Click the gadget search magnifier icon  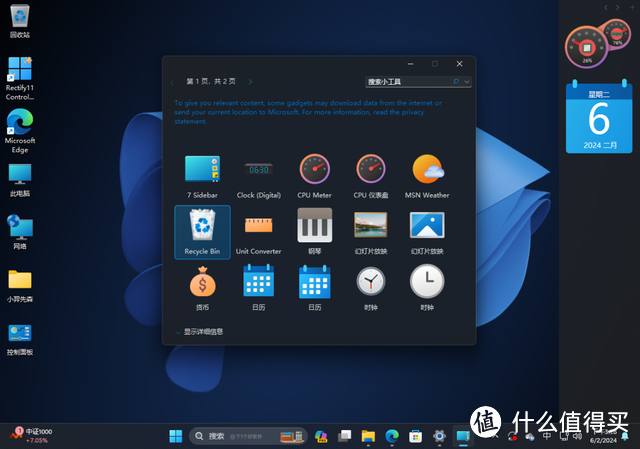point(456,82)
